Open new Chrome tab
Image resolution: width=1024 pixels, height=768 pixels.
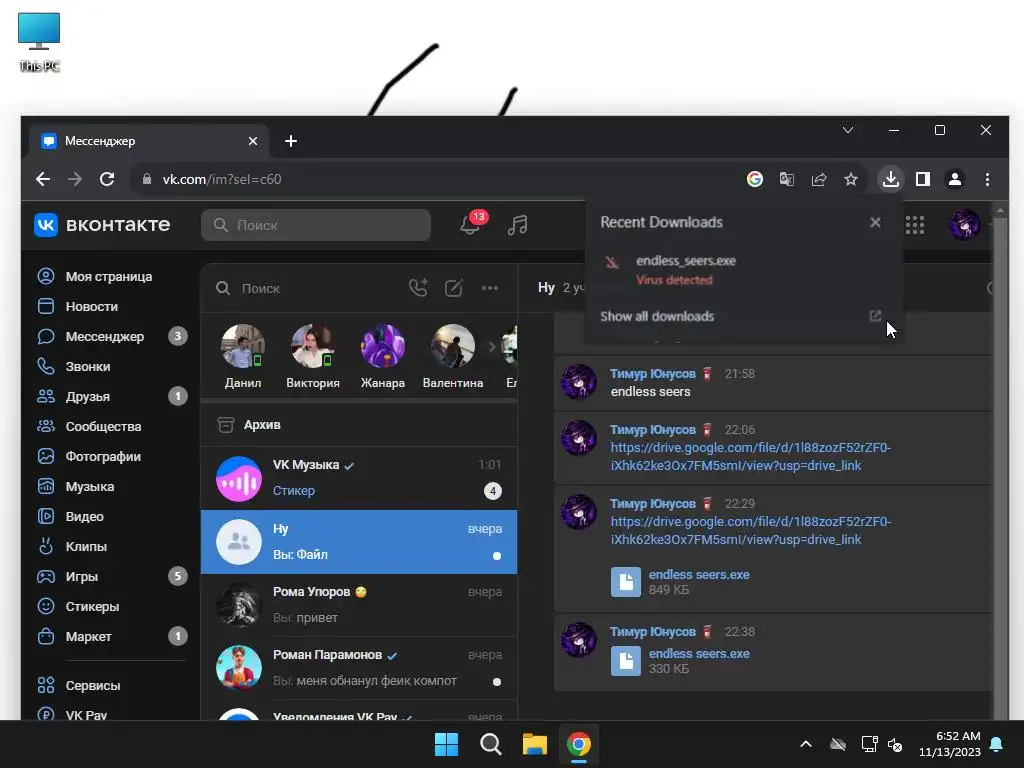click(x=291, y=141)
